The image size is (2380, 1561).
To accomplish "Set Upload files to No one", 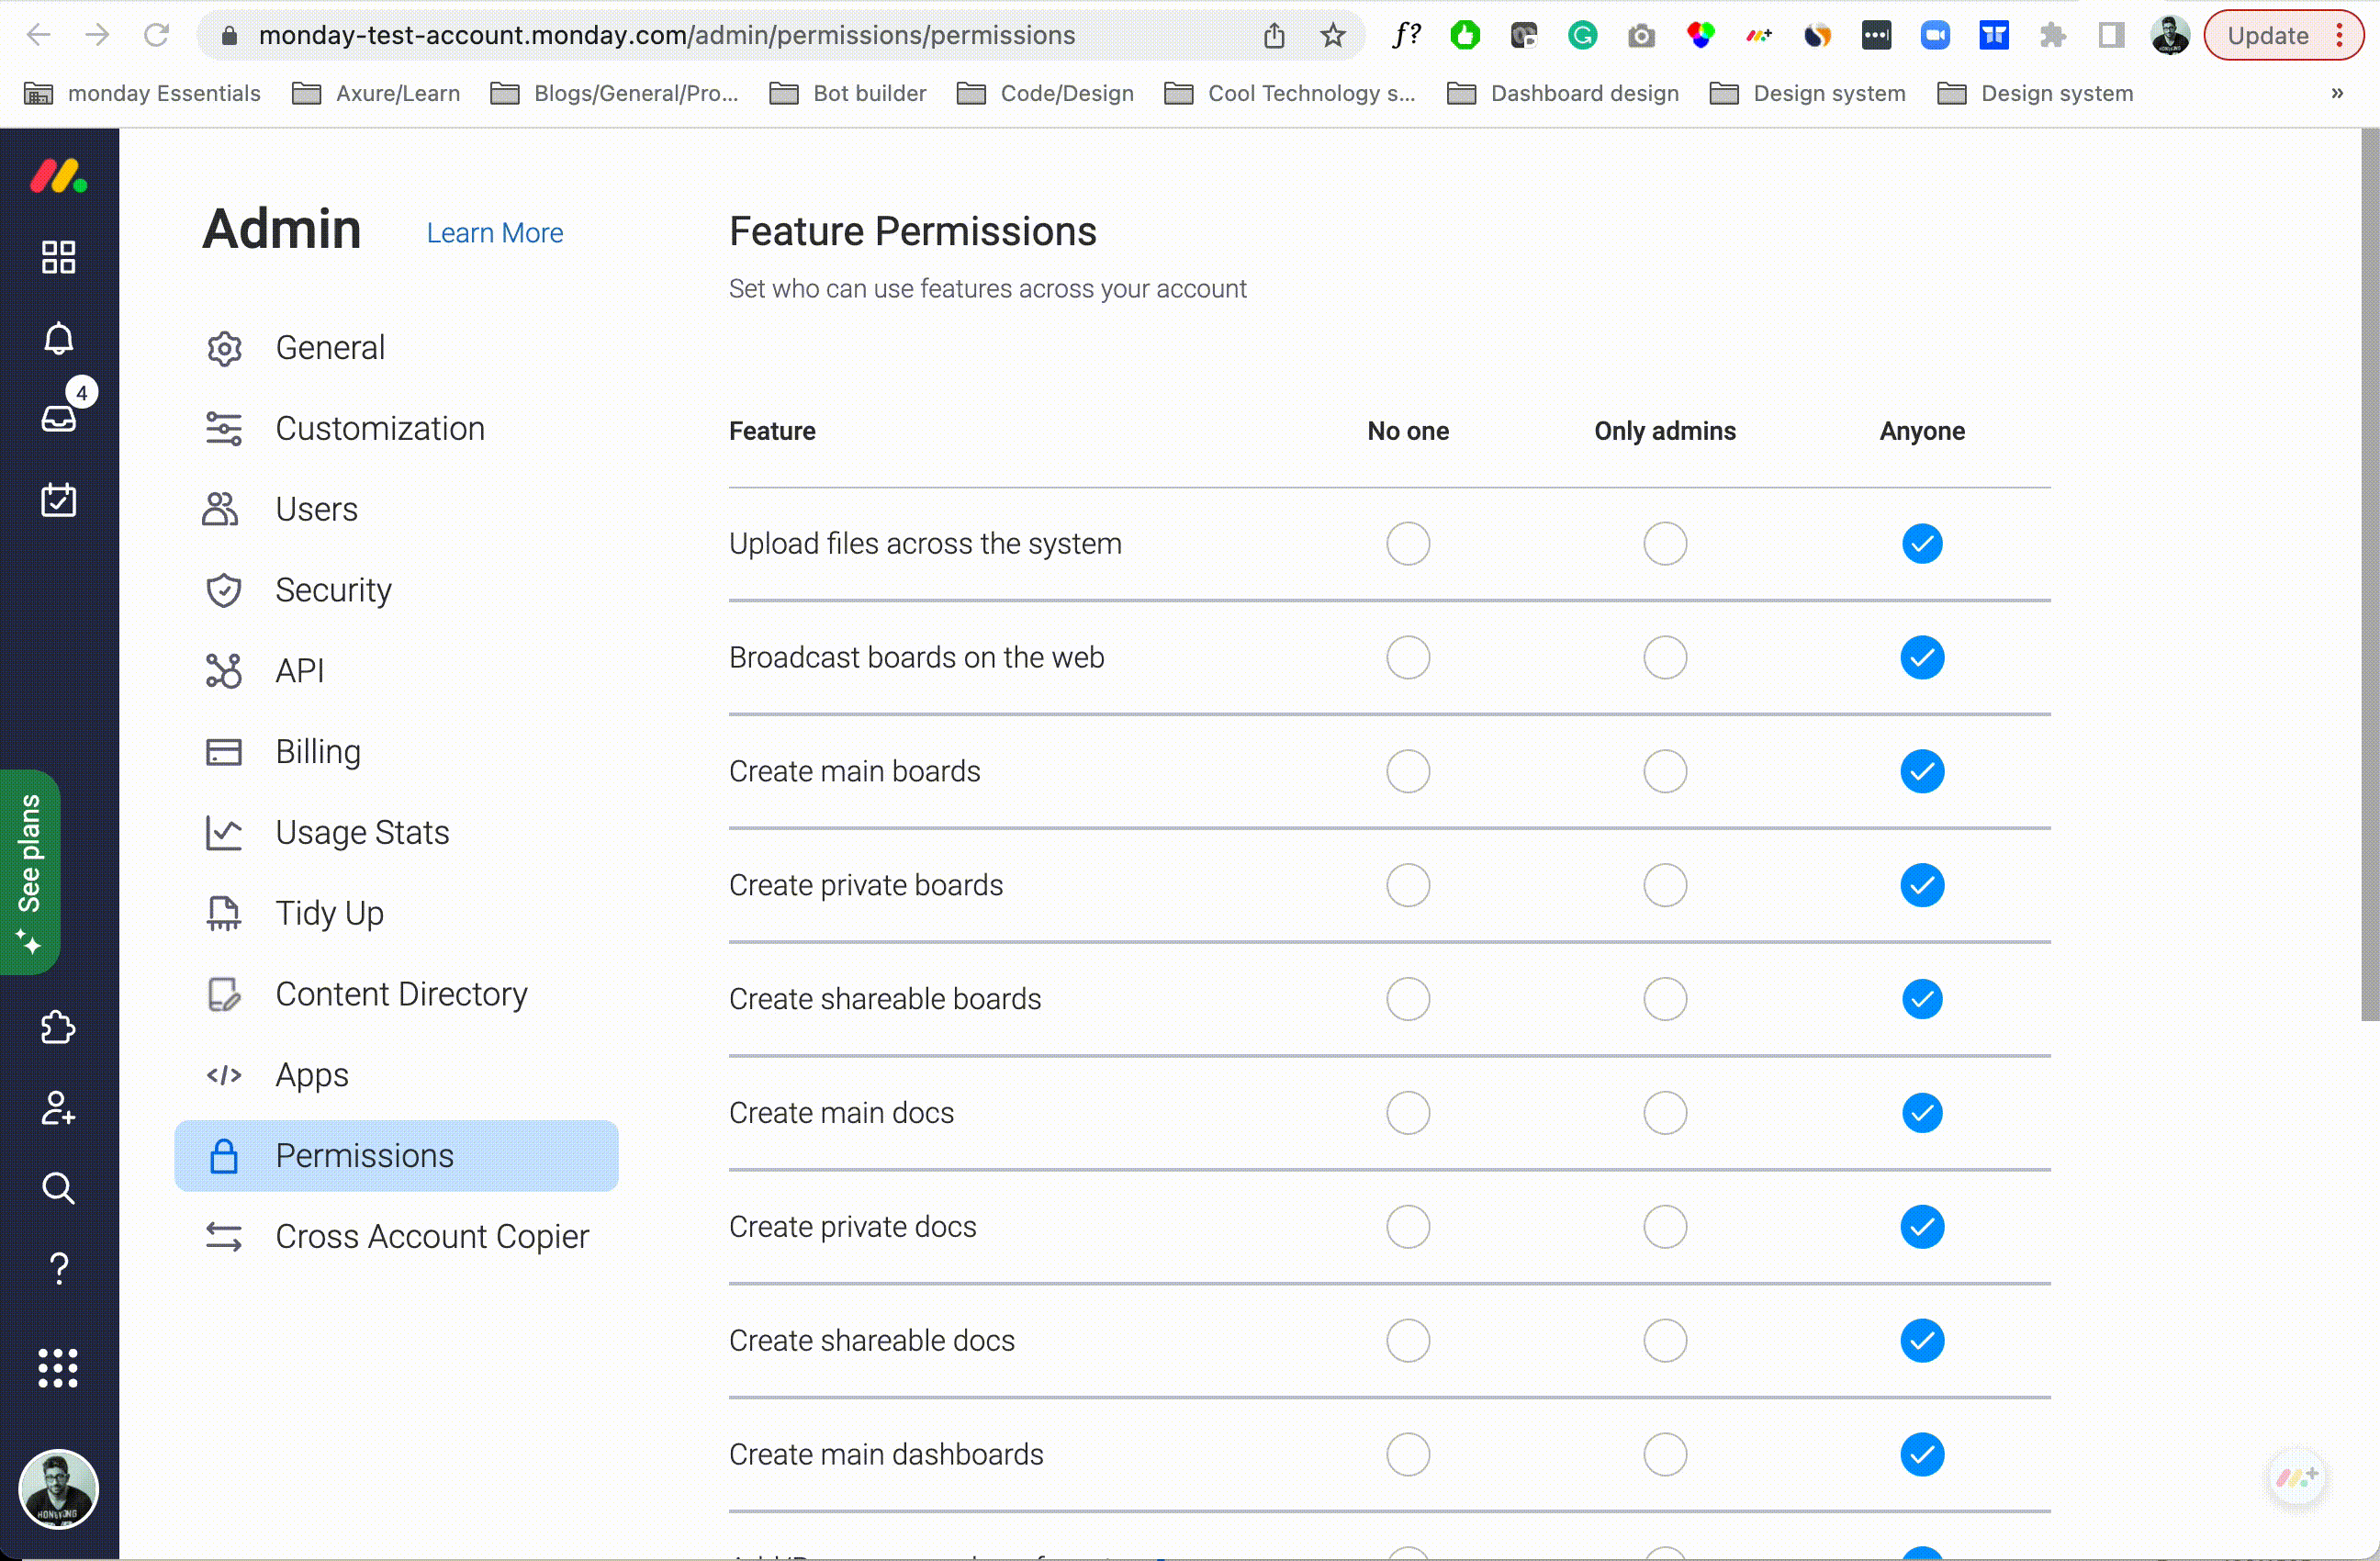I will [x=1408, y=543].
